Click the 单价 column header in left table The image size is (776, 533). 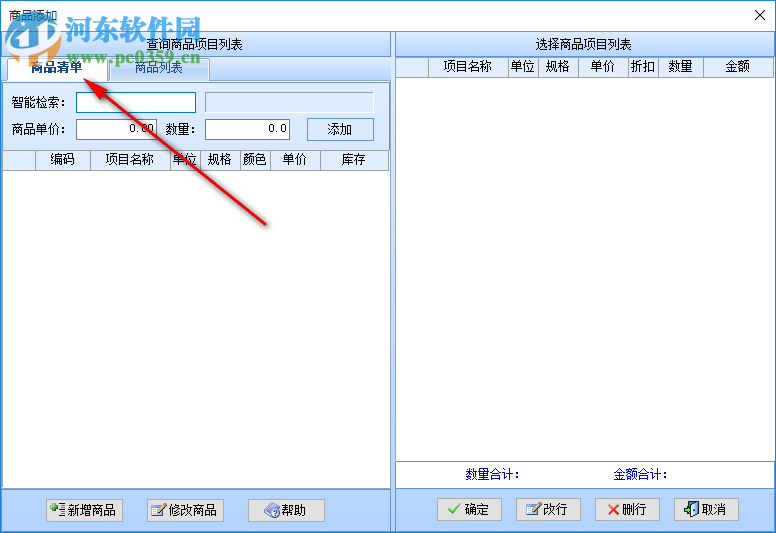pyautogui.click(x=295, y=160)
